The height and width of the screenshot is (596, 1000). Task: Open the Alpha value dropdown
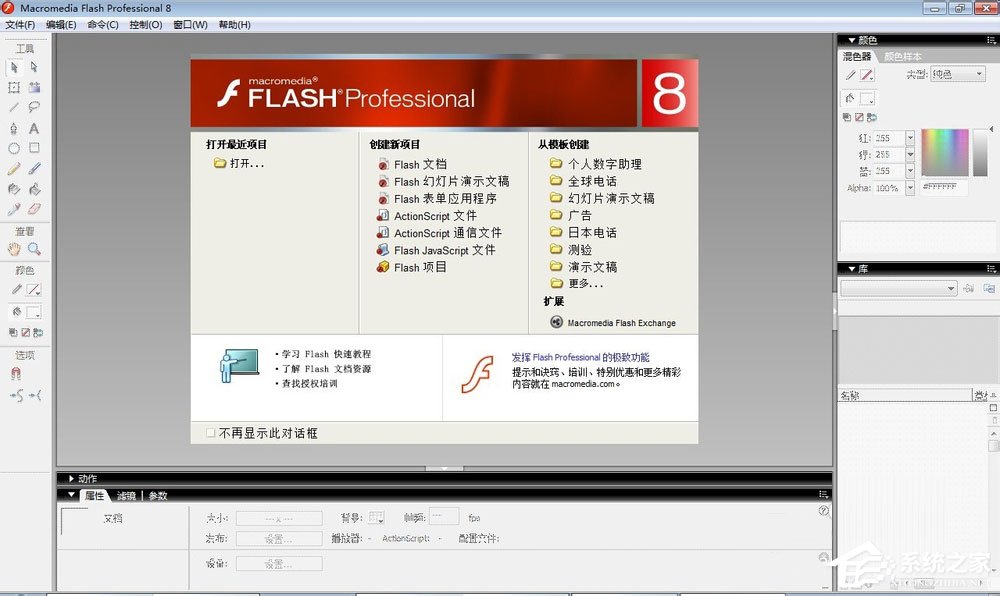click(x=911, y=187)
